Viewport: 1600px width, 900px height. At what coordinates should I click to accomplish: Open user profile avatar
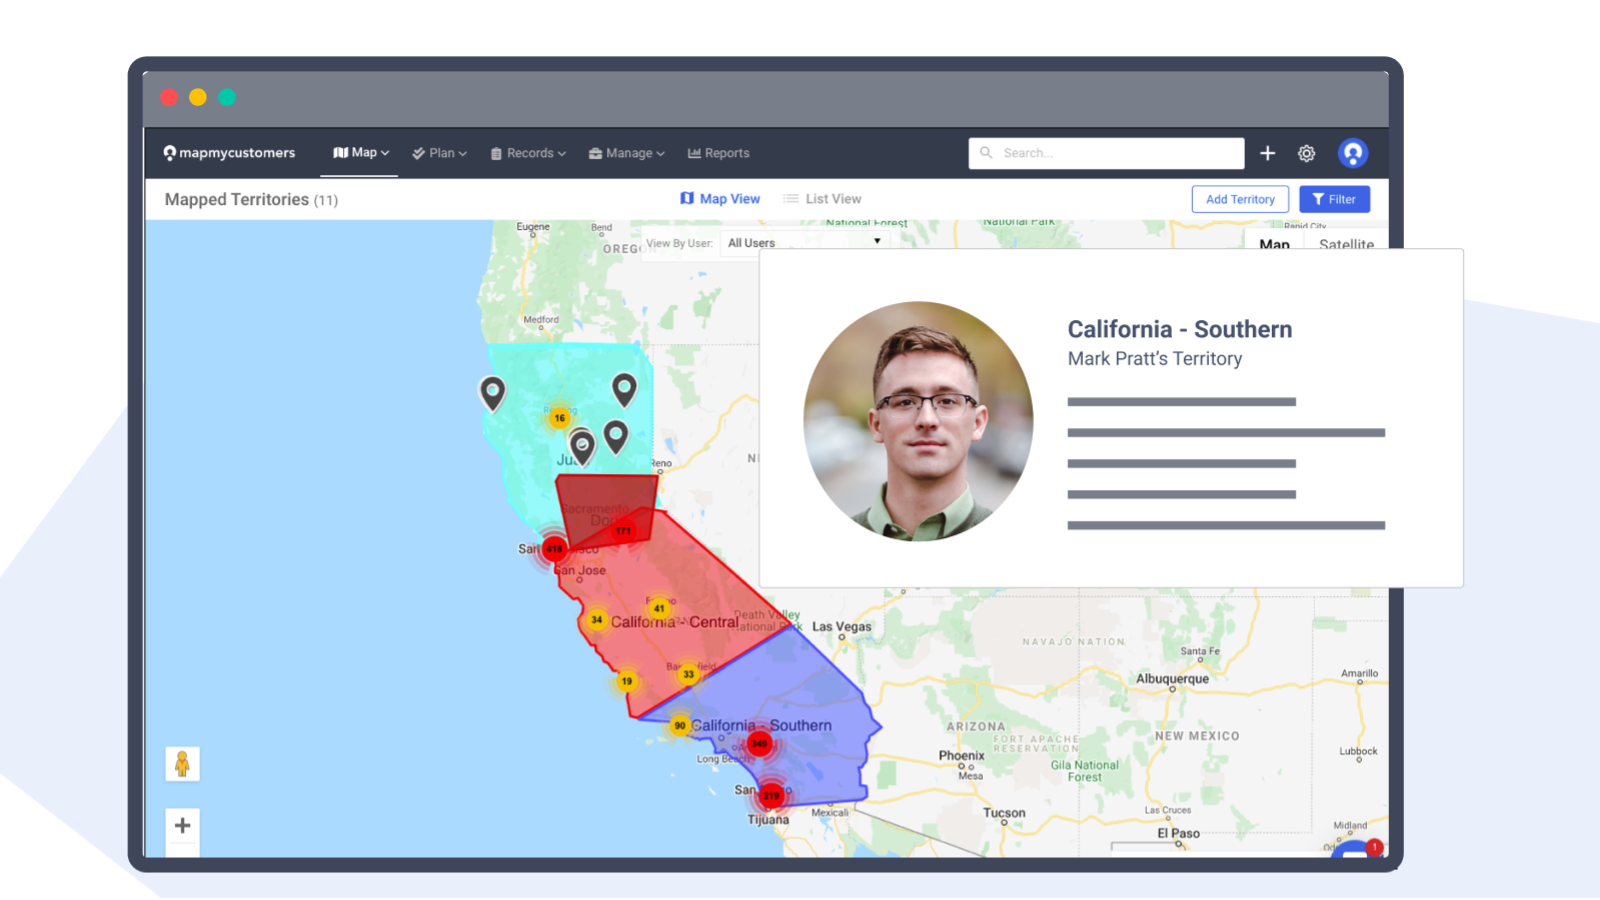[1353, 153]
